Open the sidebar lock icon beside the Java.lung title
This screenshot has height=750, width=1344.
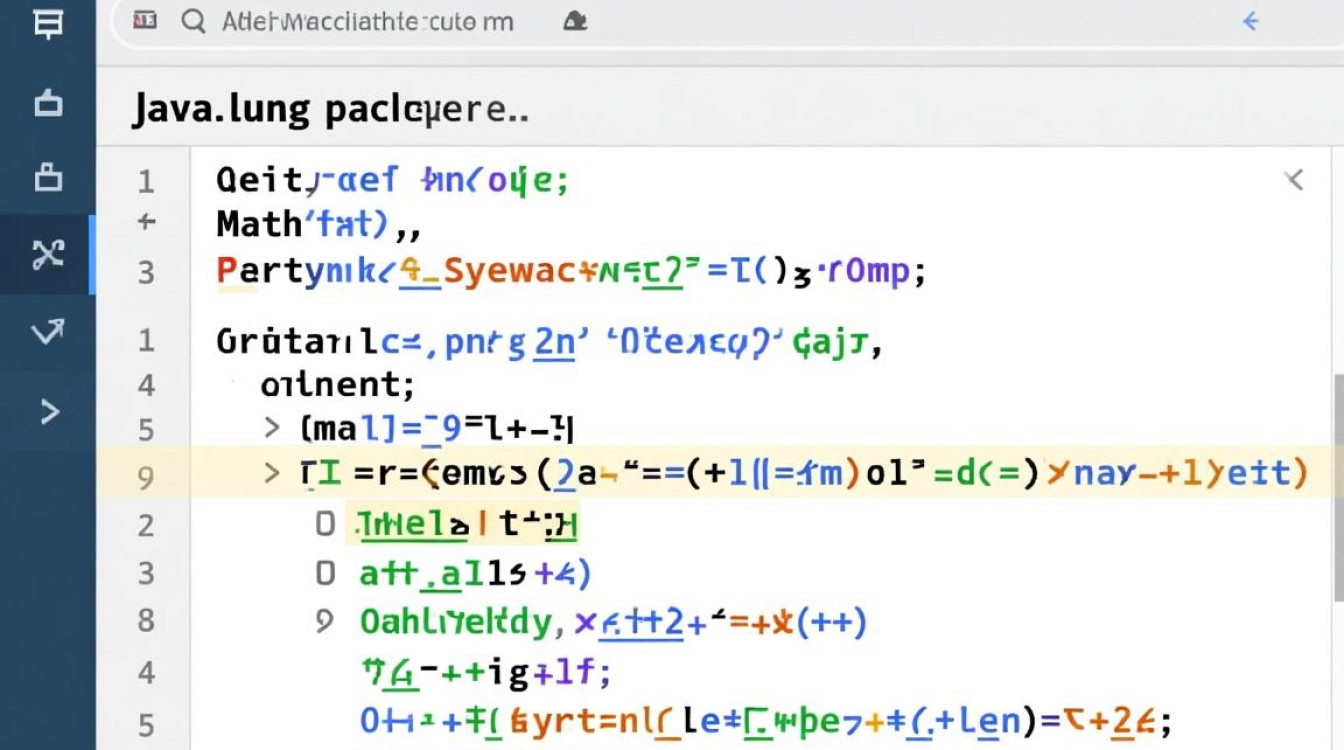[x=47, y=102]
